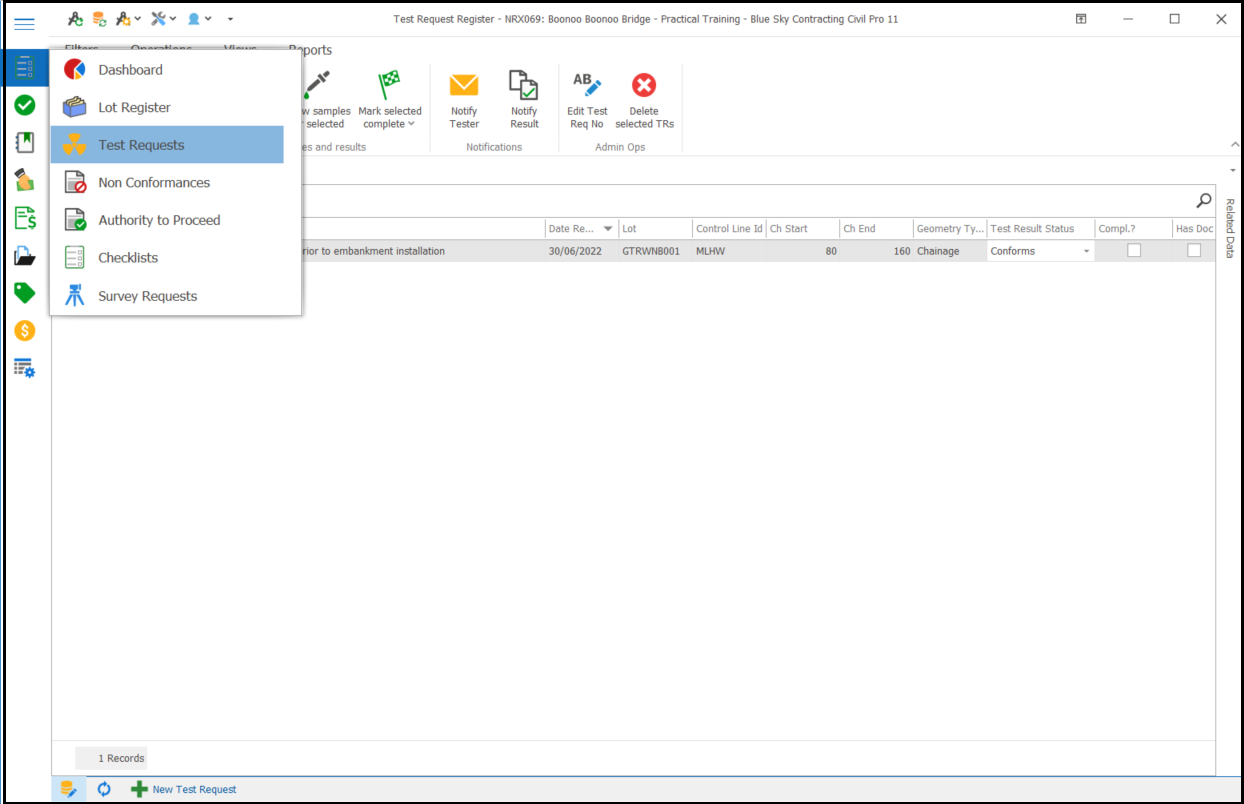Tick the Has Doc checkbox in row
This screenshot has width=1244, height=804.
point(1194,251)
